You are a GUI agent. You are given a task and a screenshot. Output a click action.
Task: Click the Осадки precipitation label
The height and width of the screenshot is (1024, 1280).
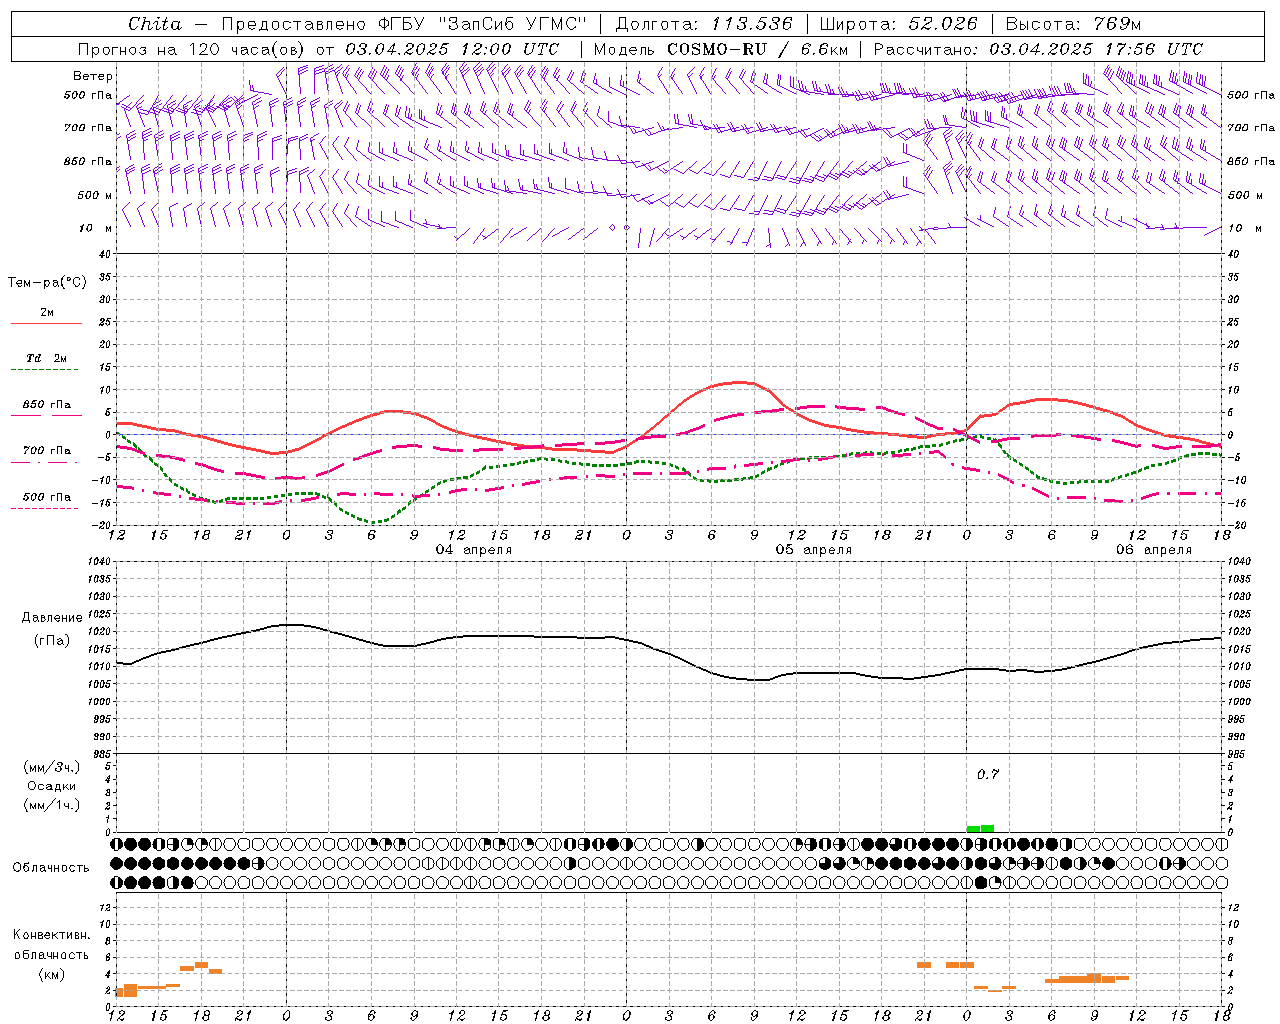tap(52, 786)
